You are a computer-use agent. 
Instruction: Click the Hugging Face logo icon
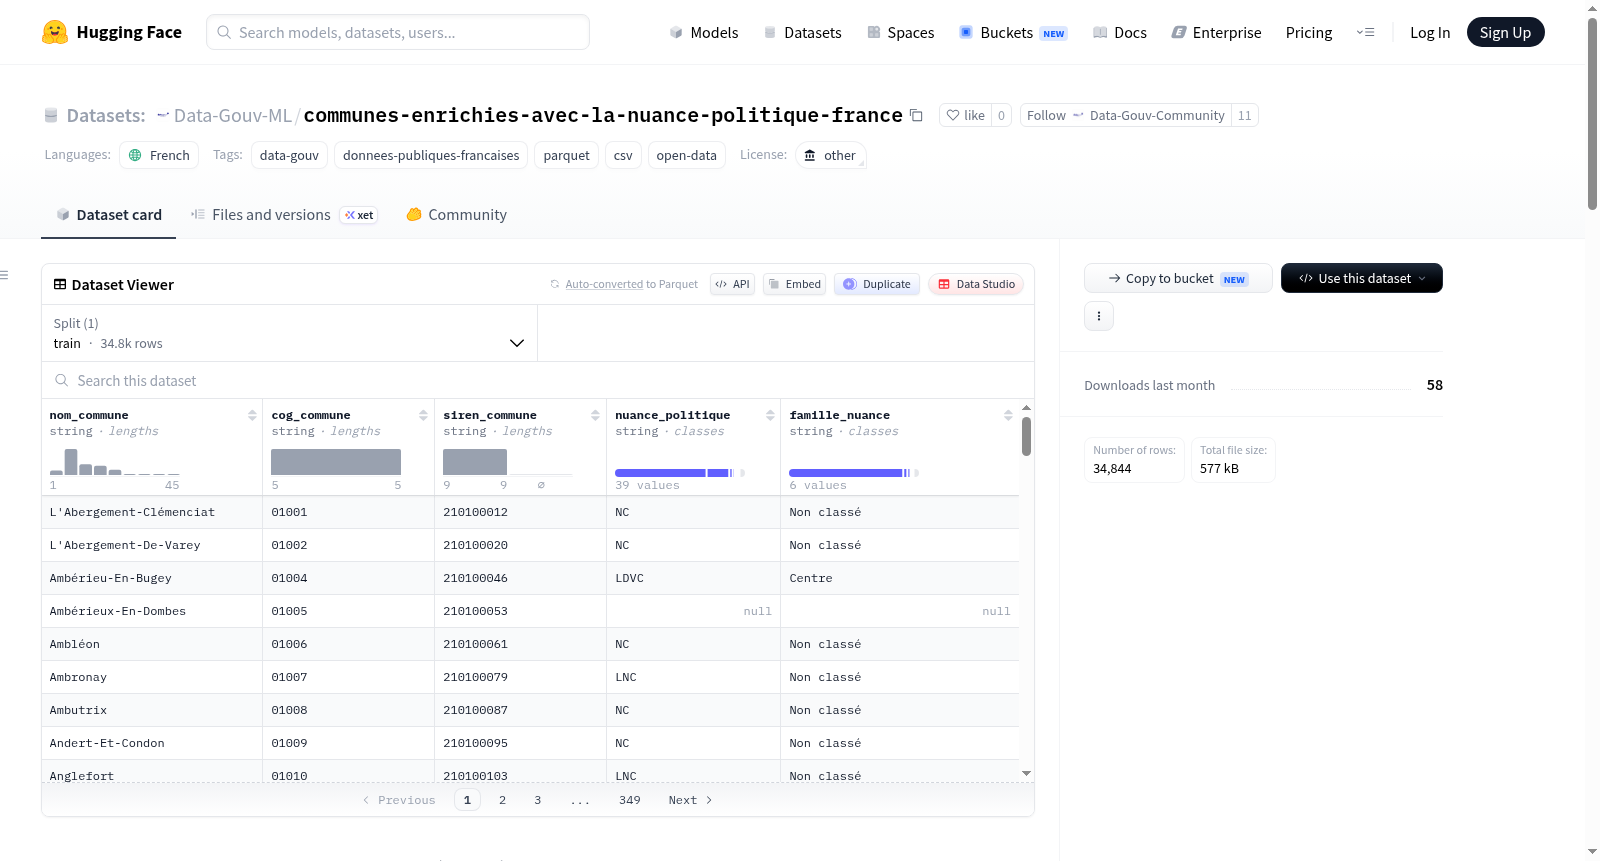point(55,32)
